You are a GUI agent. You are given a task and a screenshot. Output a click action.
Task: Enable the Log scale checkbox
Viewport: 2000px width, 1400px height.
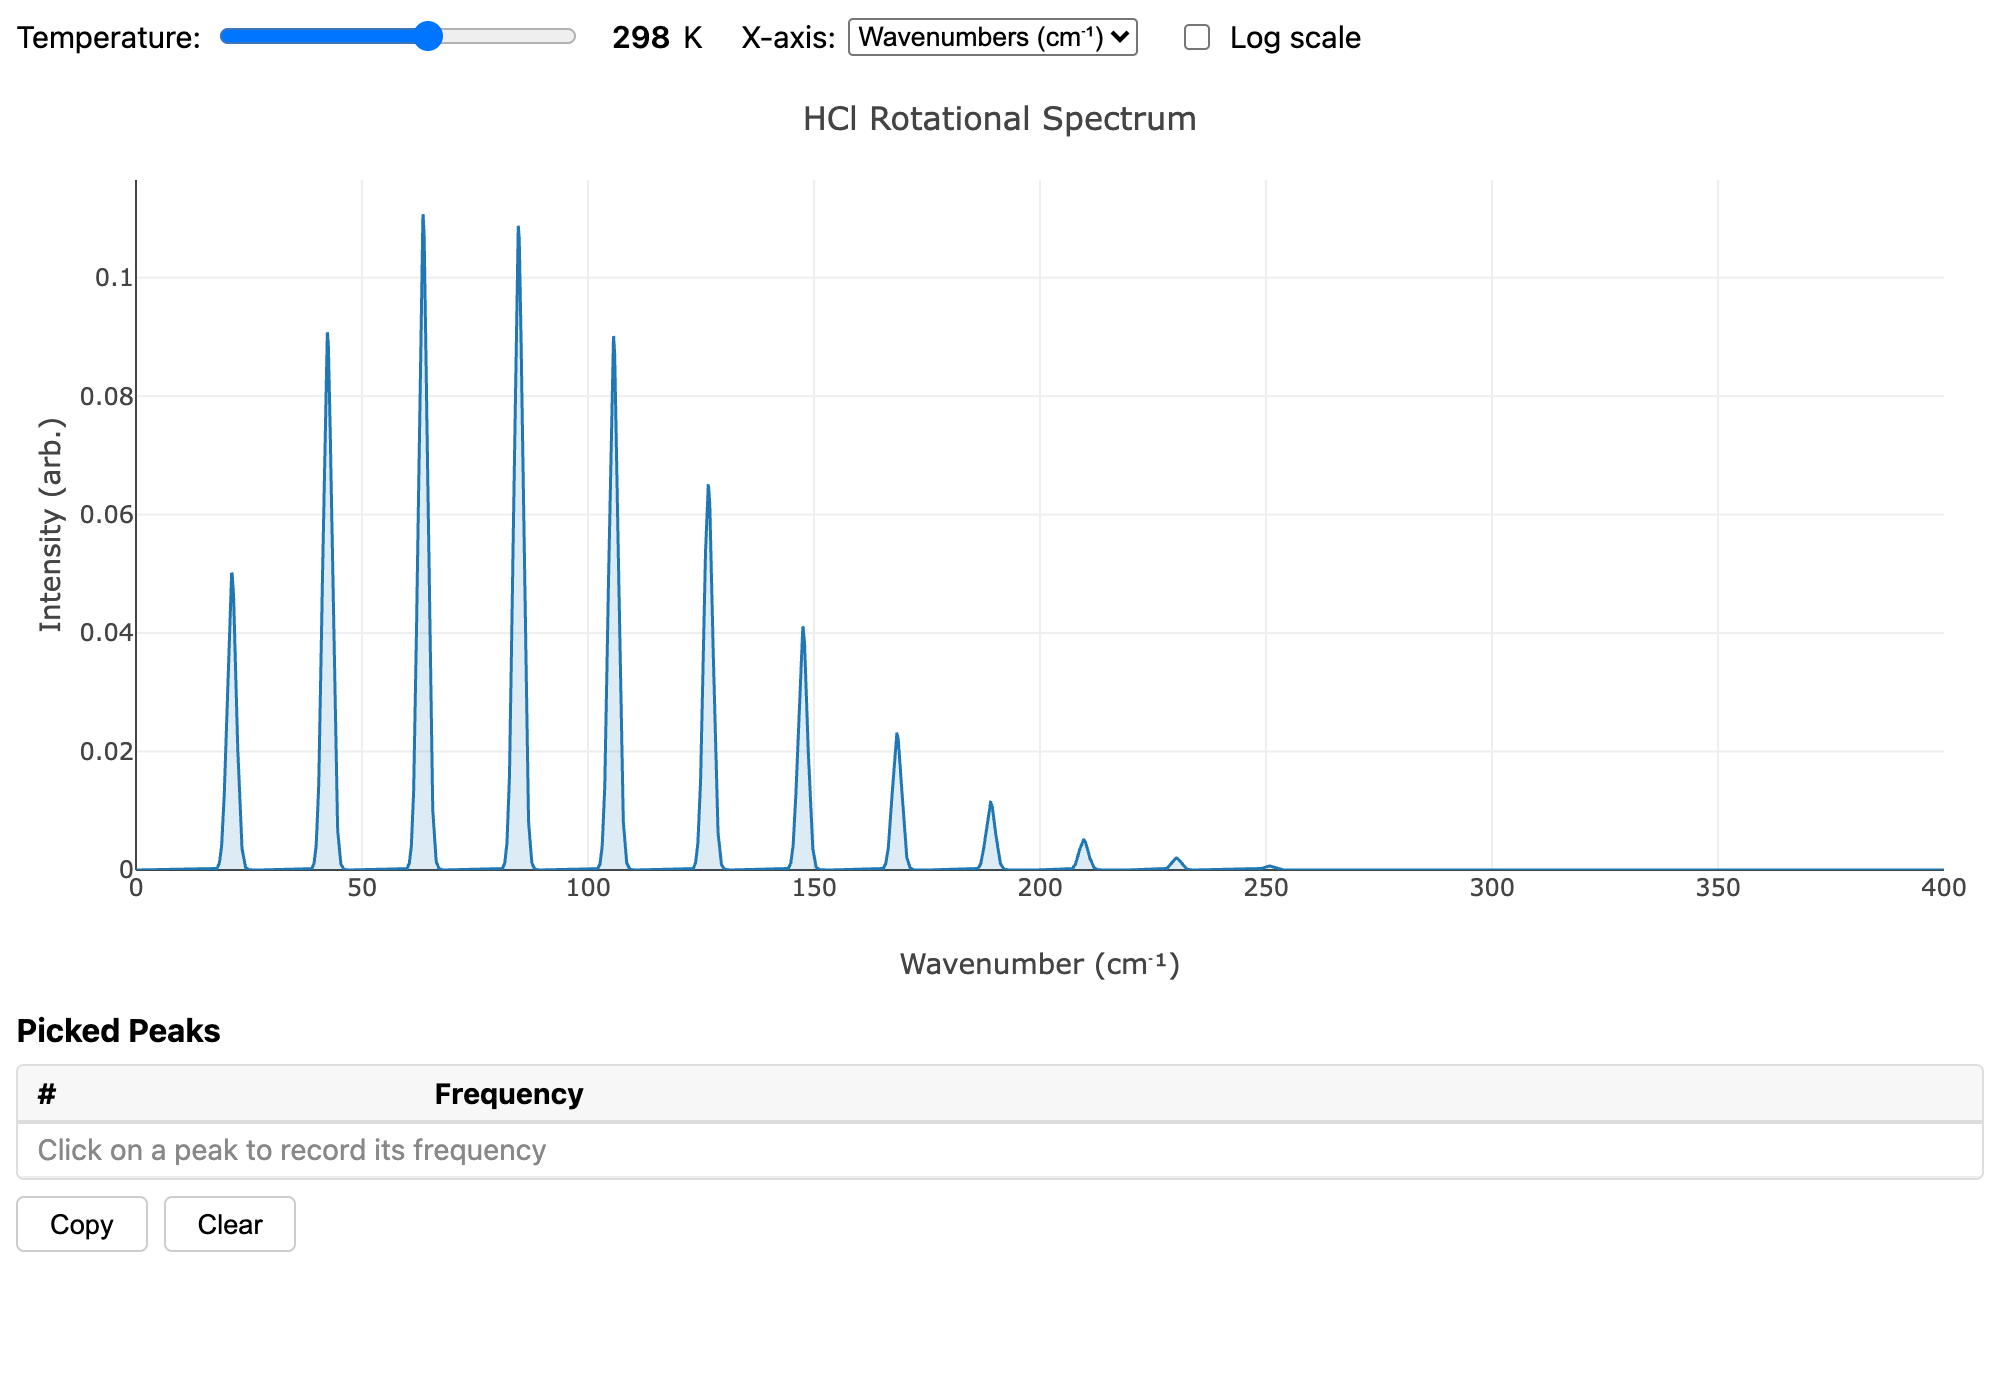pyautogui.click(x=1198, y=37)
